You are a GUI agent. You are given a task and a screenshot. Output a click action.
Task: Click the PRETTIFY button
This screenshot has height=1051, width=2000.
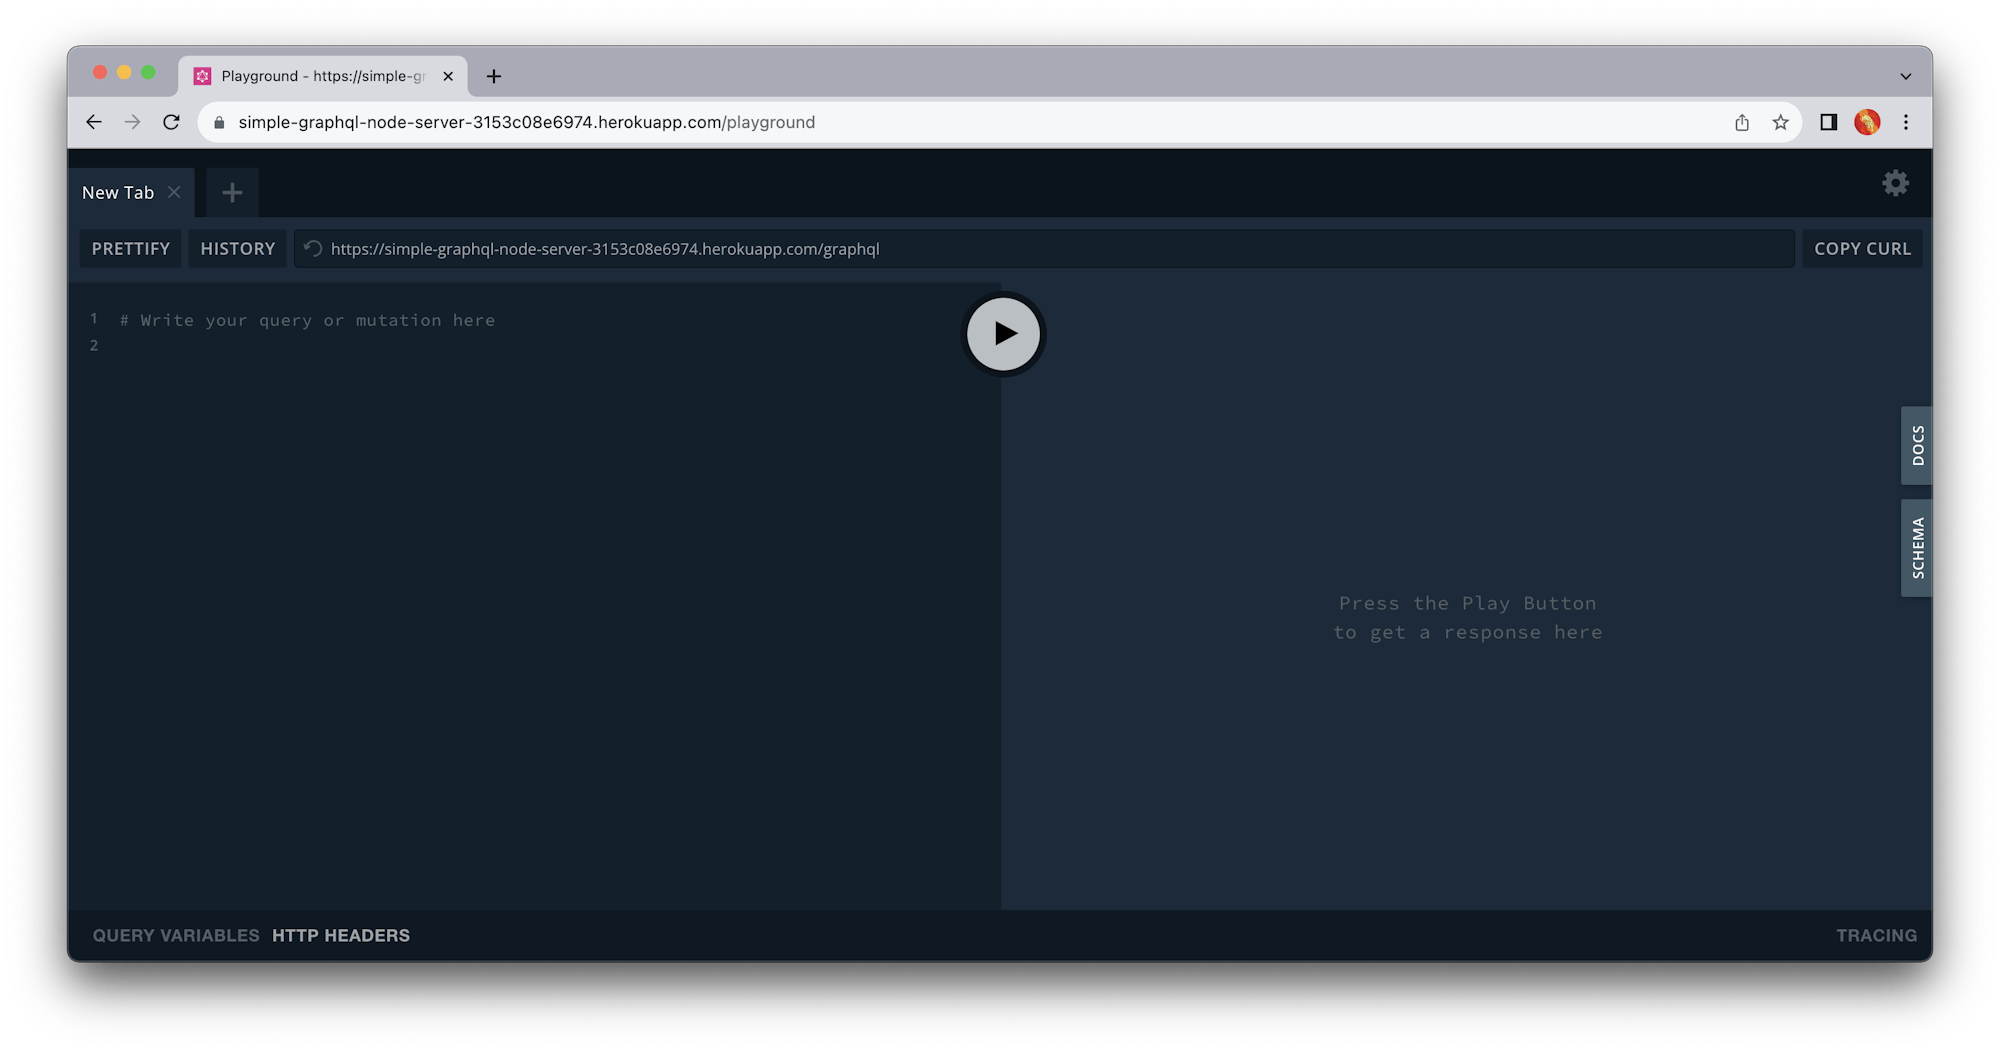pyautogui.click(x=130, y=248)
